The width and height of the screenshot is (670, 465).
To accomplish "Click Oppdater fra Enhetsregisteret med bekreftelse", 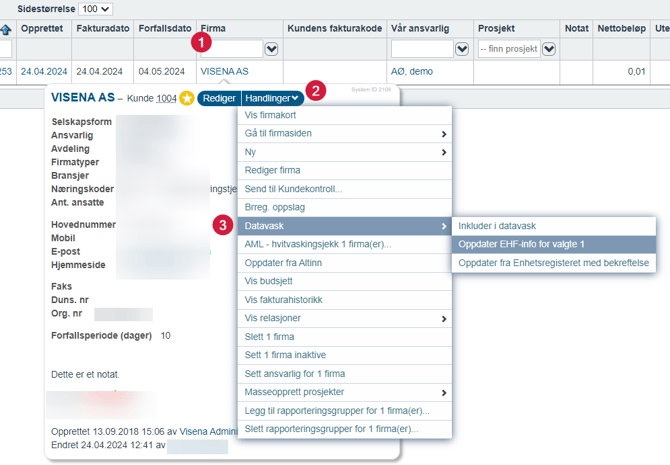I will 553,264.
